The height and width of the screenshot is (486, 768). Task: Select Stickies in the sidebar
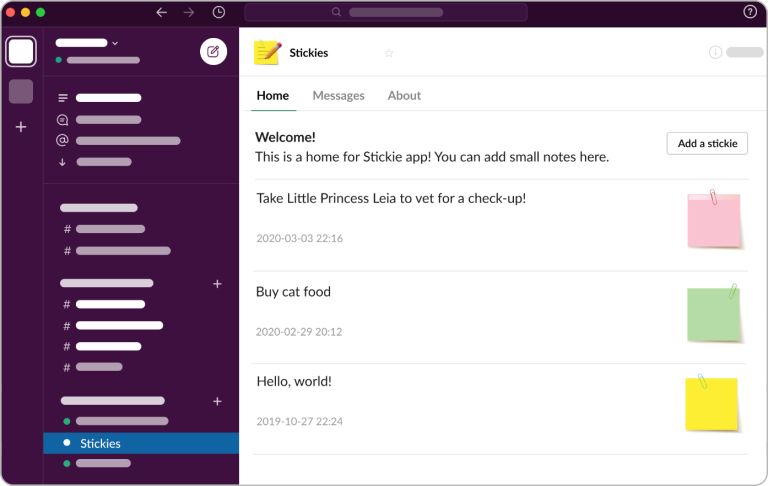pos(100,443)
